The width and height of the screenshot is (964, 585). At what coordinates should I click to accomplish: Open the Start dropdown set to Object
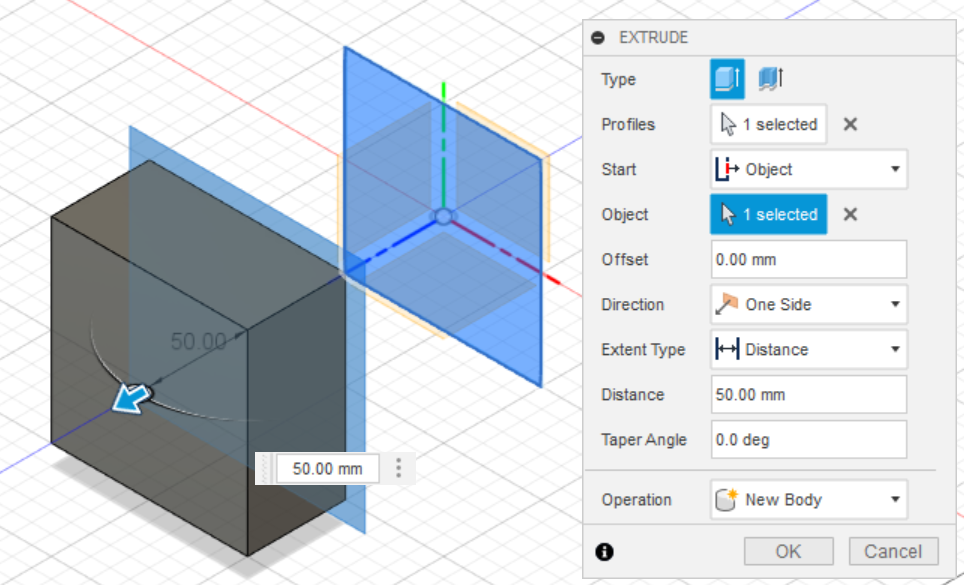(808, 169)
